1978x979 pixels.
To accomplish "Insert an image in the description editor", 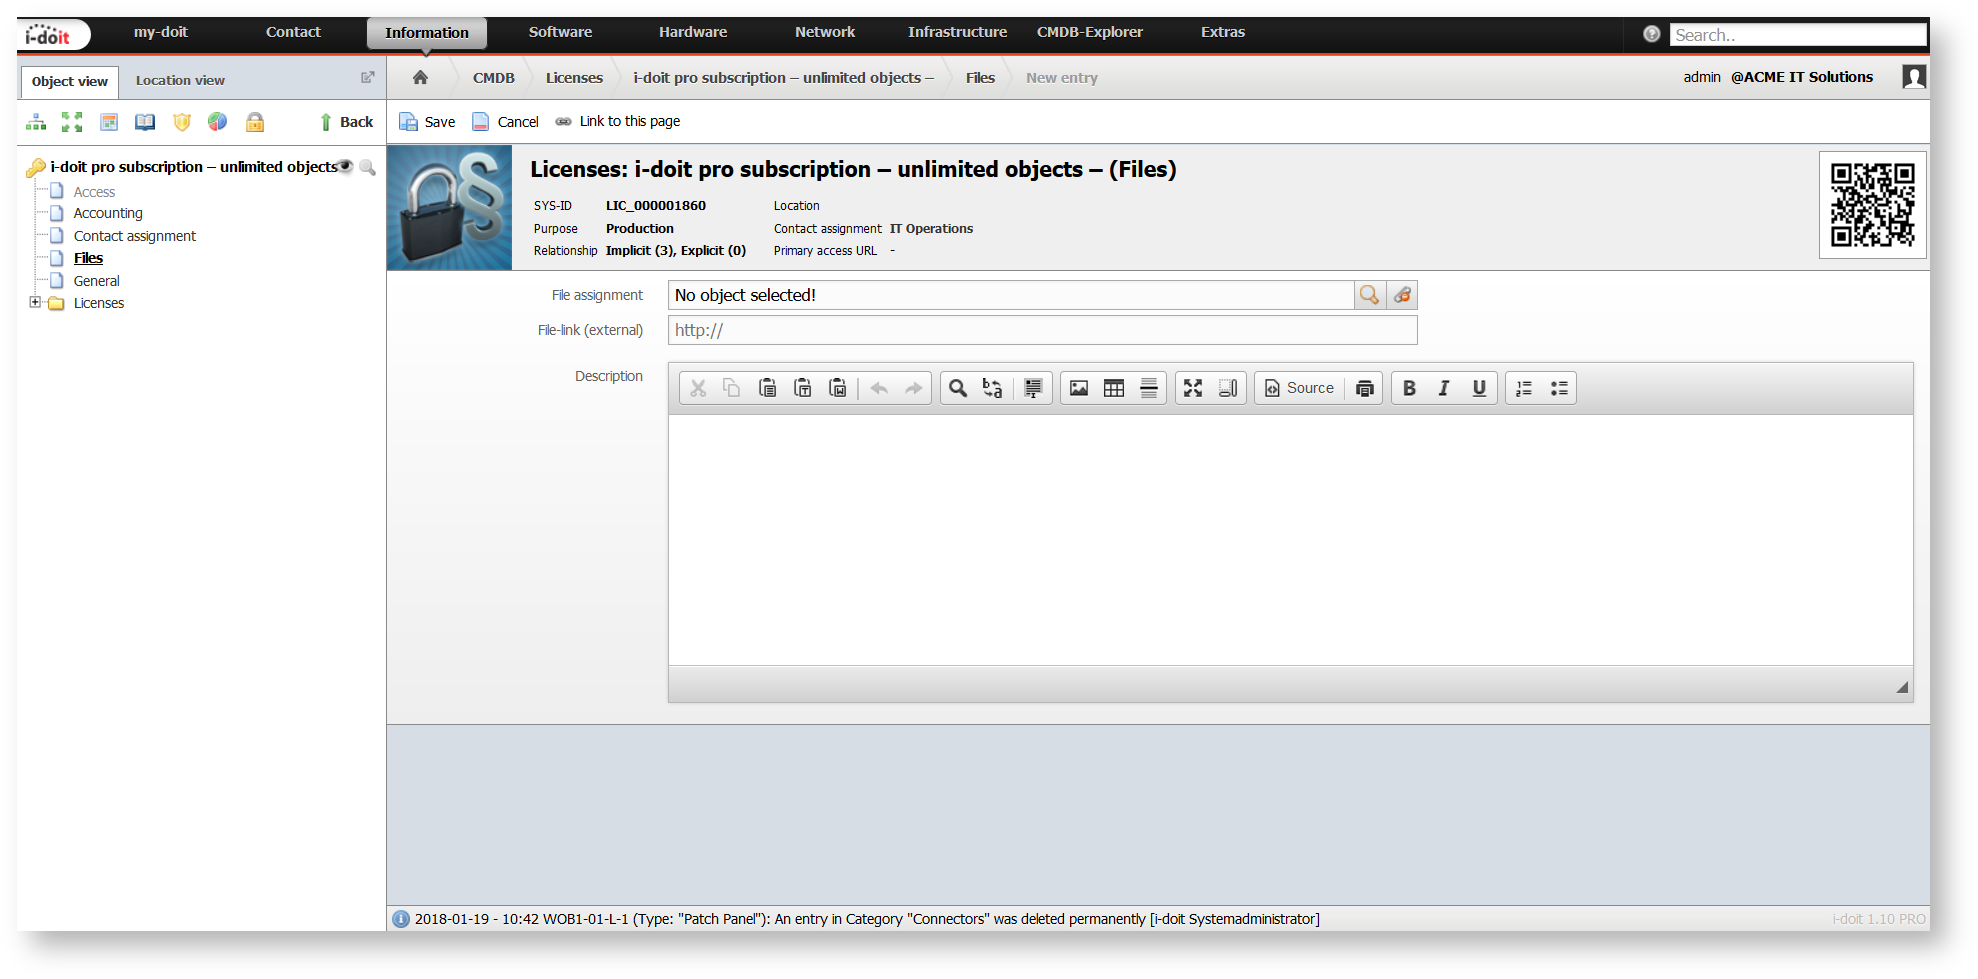I will pyautogui.click(x=1078, y=388).
